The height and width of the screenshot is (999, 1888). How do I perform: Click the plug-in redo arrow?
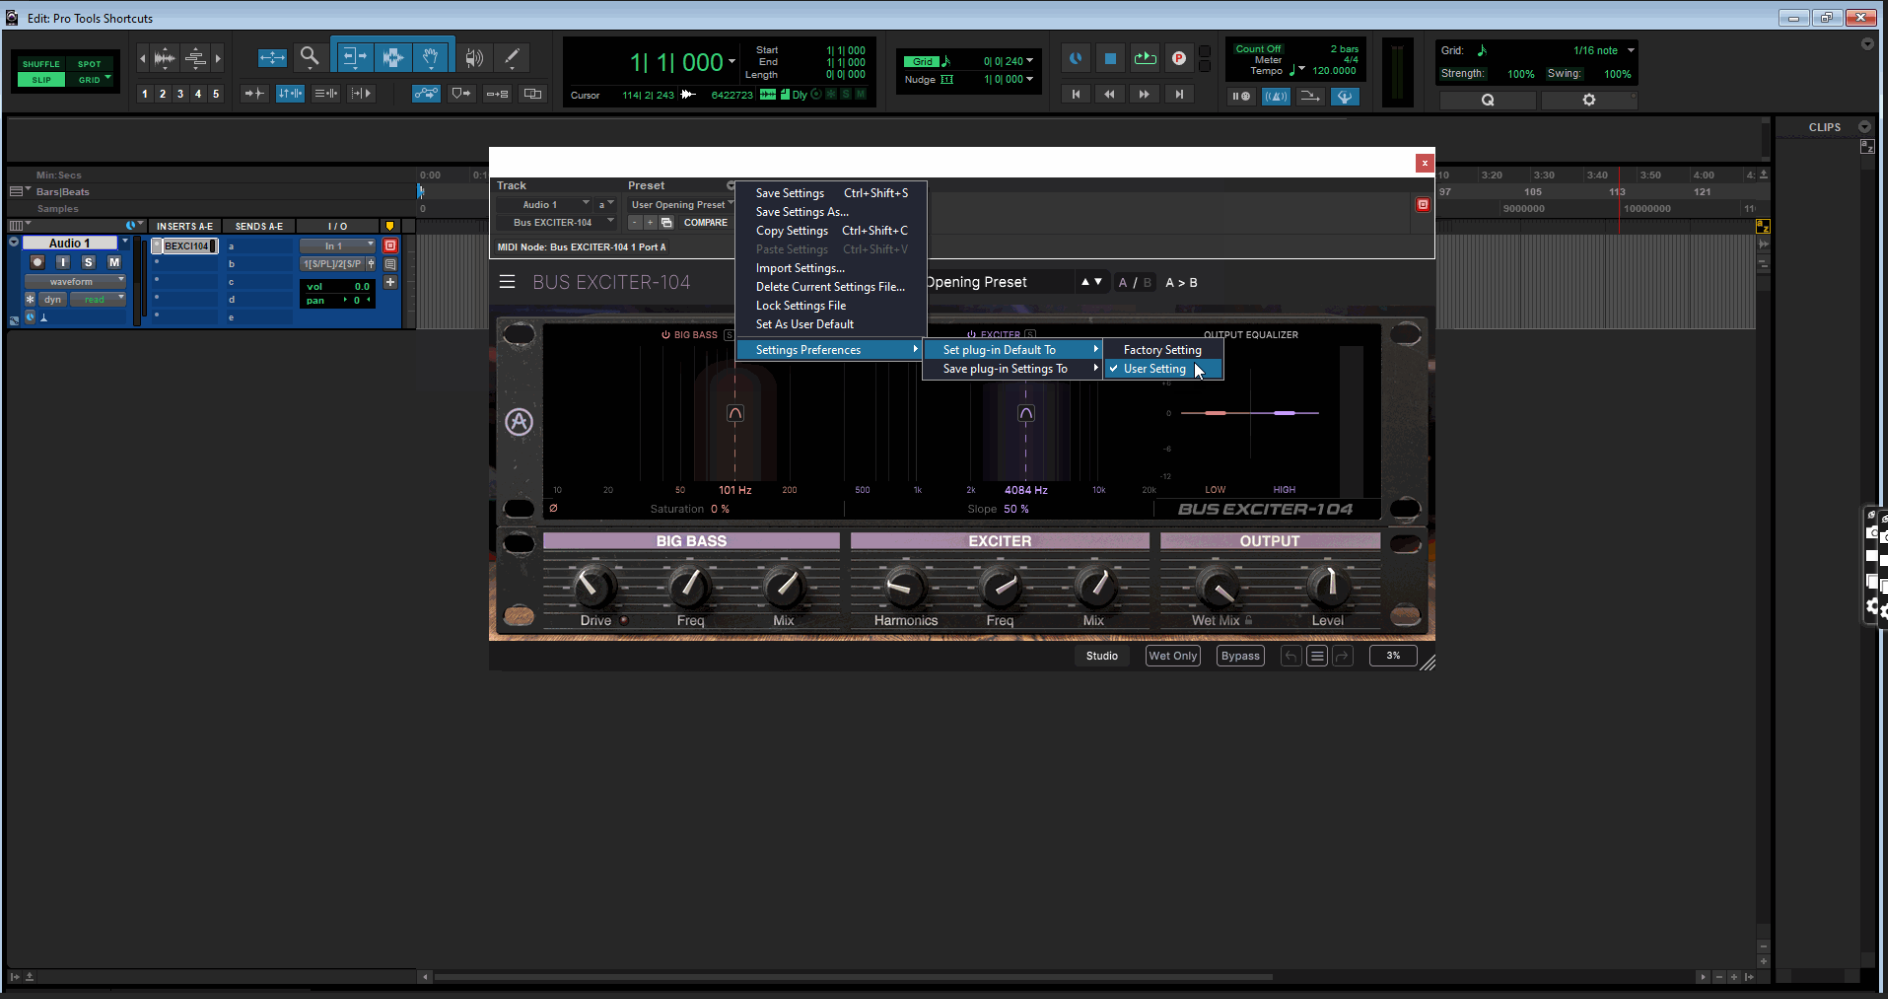click(1342, 656)
